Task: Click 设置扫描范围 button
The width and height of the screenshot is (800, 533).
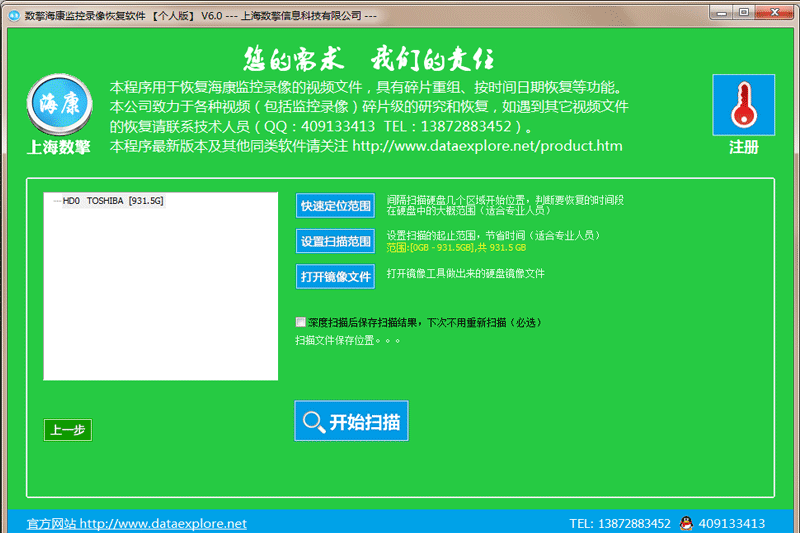Action: (335, 241)
